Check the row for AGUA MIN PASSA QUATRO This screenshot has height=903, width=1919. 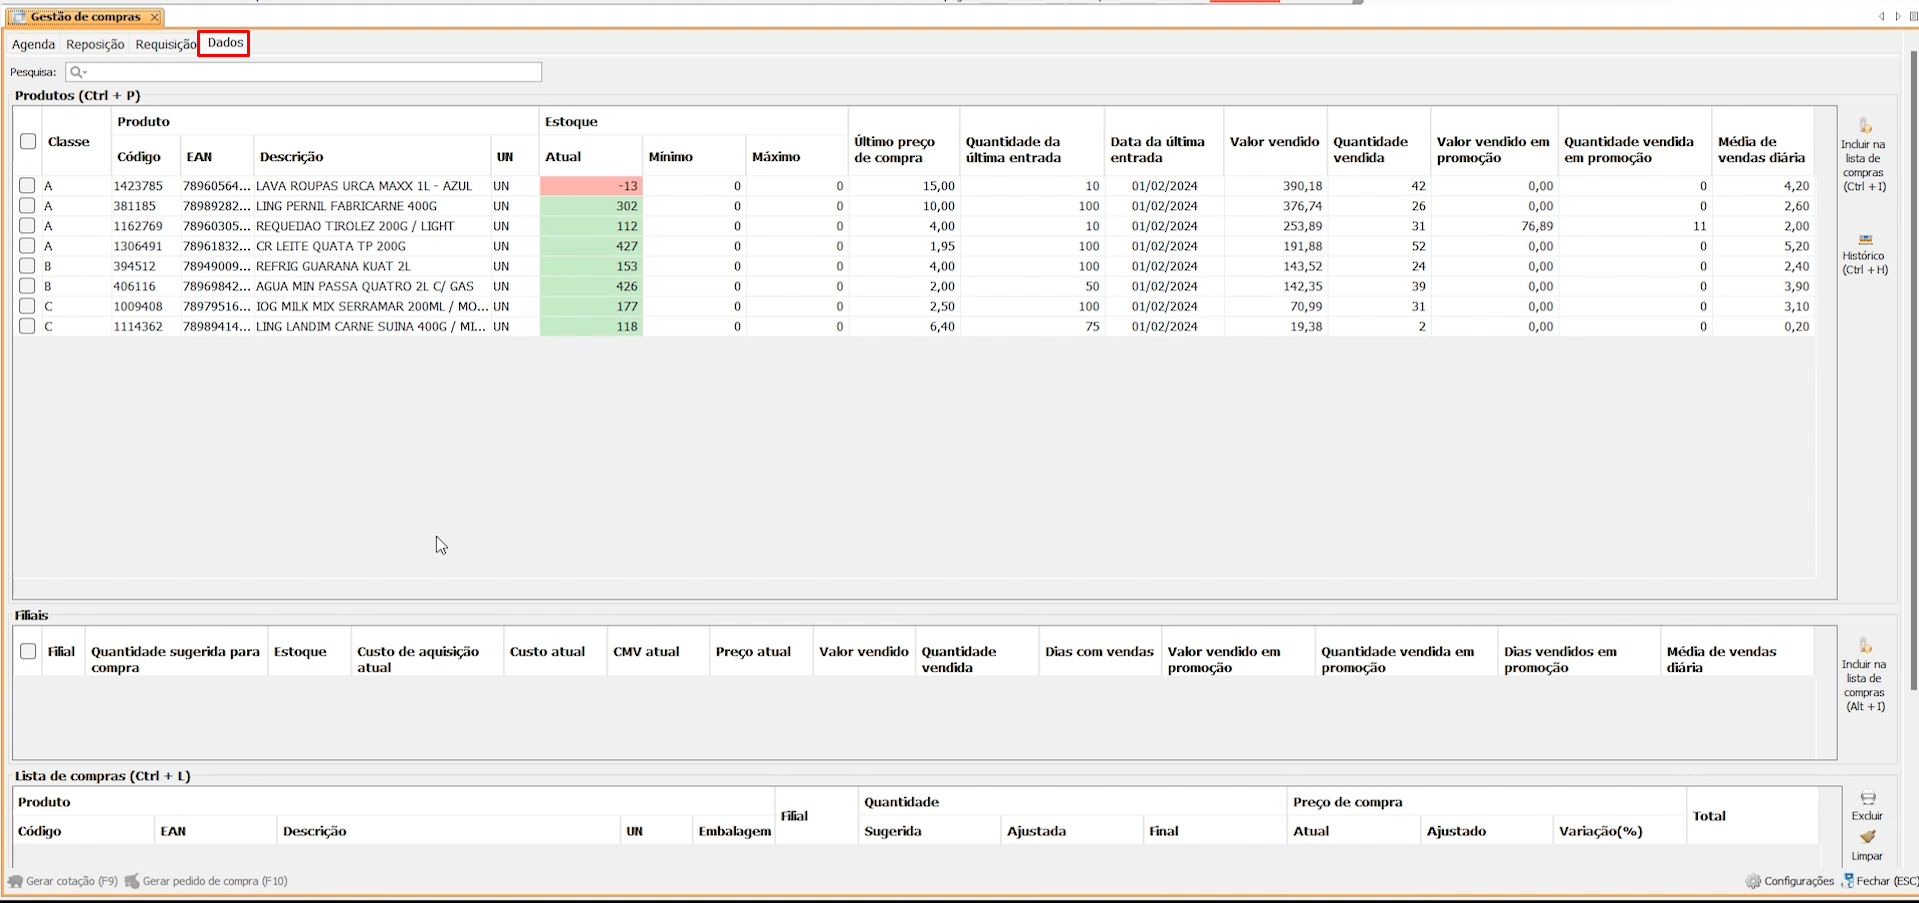pyautogui.click(x=27, y=286)
